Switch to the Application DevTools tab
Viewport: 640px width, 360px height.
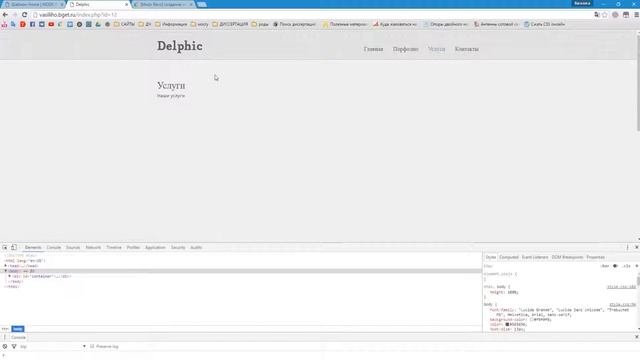click(155, 247)
